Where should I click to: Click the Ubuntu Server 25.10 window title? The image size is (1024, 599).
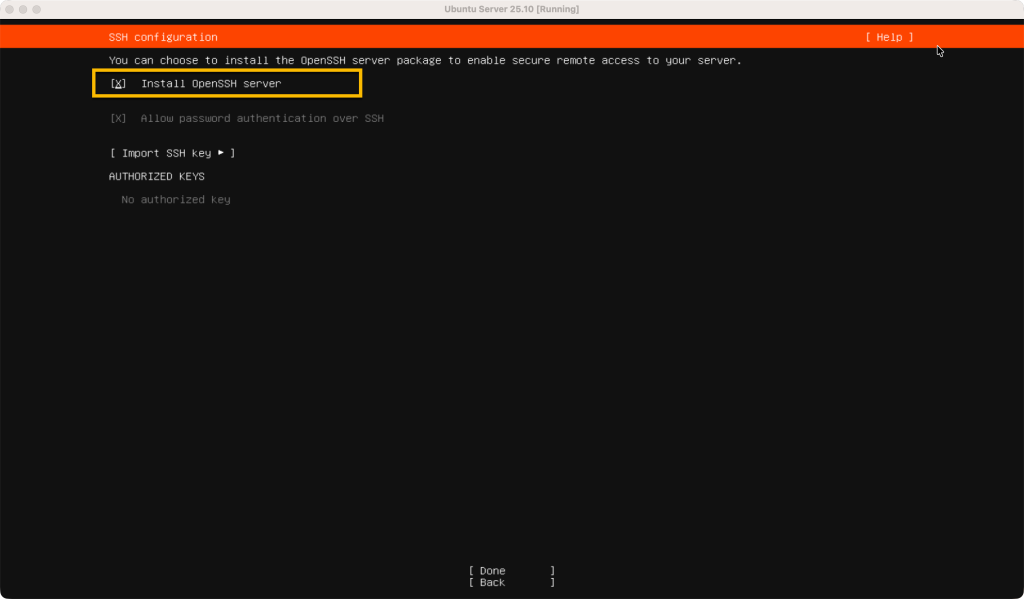coord(512,9)
